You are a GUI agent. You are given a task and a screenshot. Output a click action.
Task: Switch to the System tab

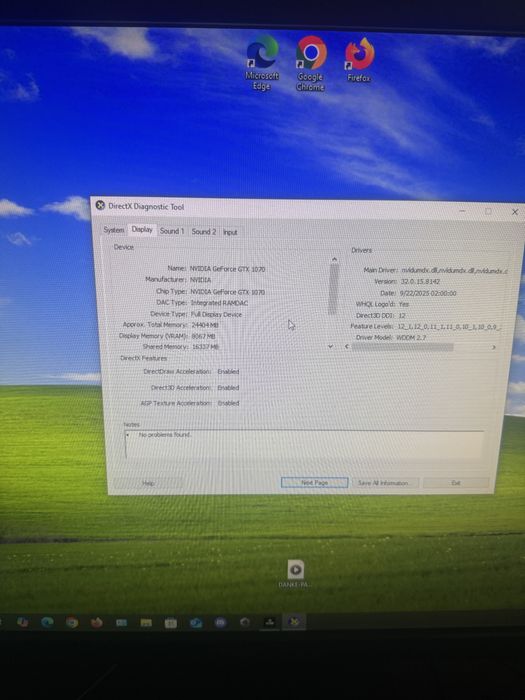tap(114, 230)
